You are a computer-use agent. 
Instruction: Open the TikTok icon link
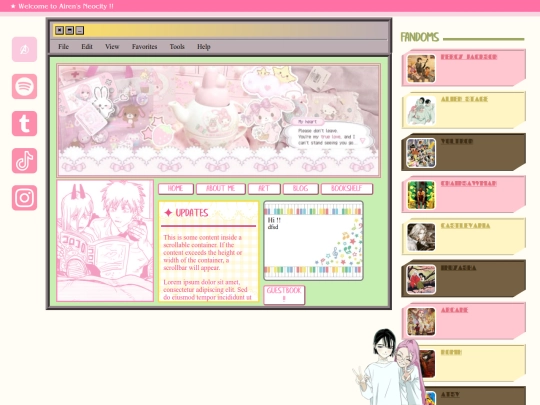coord(24,161)
